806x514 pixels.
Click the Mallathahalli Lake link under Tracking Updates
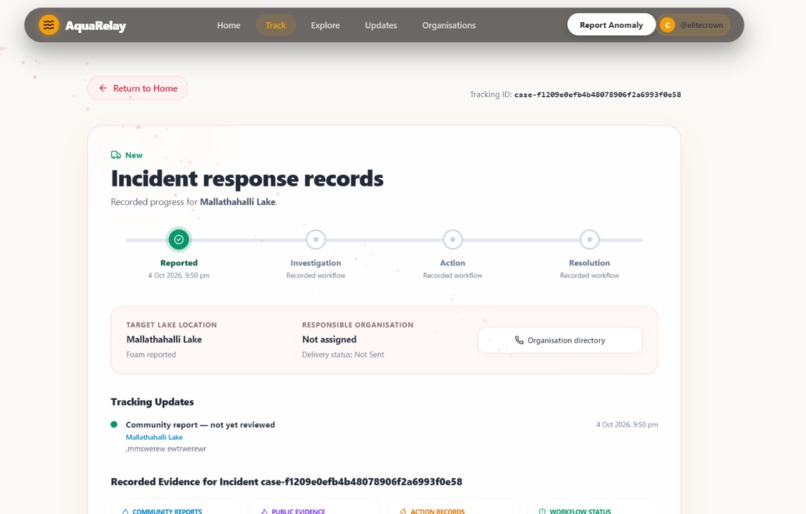(x=154, y=437)
